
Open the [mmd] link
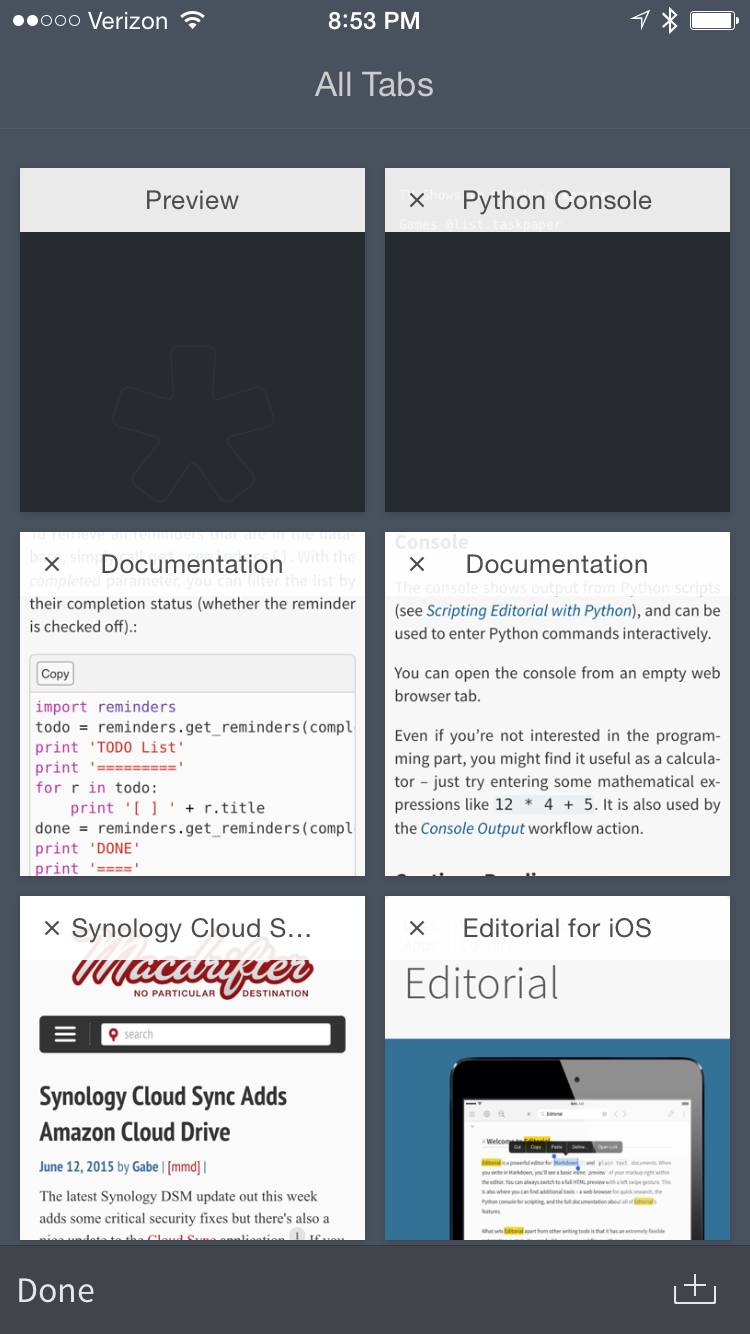tap(183, 1166)
